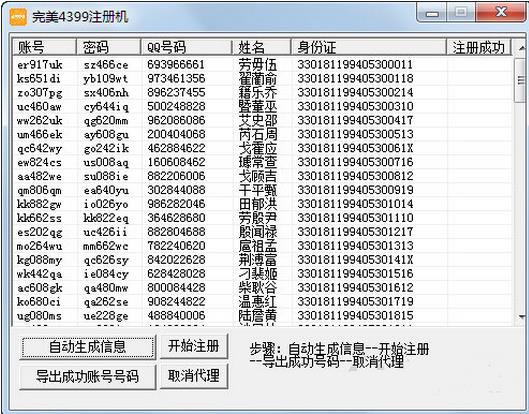Click QQ number 160608462
Viewport: 529px width, 414px height.
coord(176,162)
